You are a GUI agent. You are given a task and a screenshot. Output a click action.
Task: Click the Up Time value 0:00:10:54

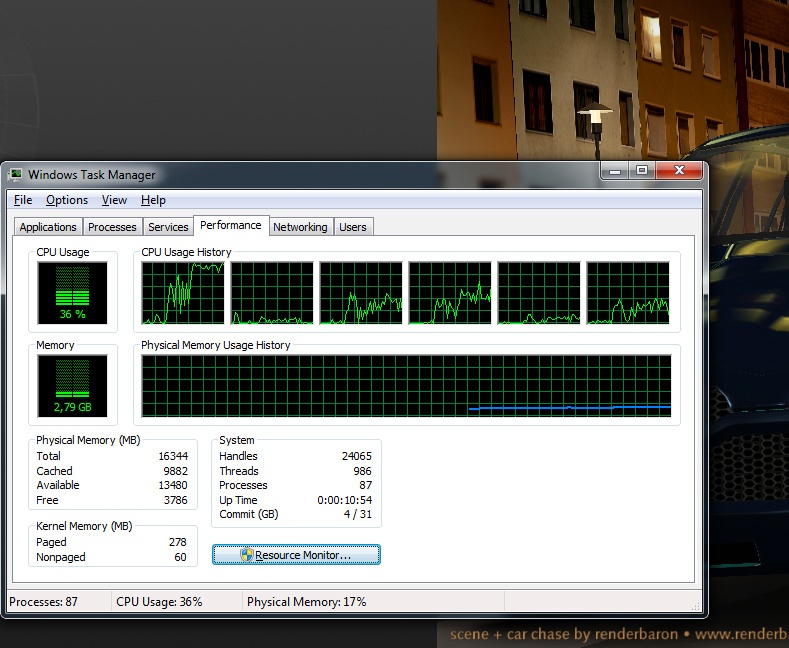[345, 500]
